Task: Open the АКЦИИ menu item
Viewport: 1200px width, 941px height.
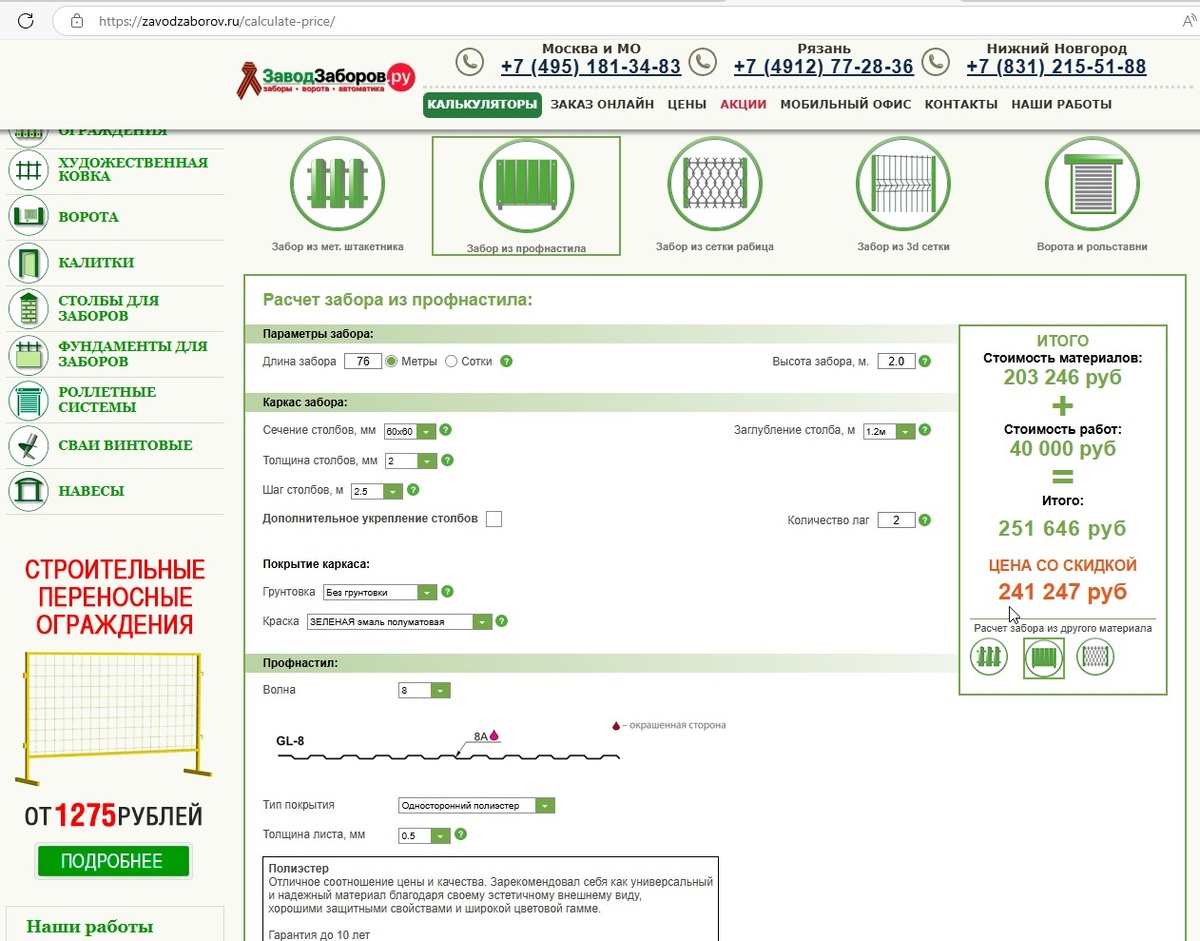Action: (x=743, y=104)
